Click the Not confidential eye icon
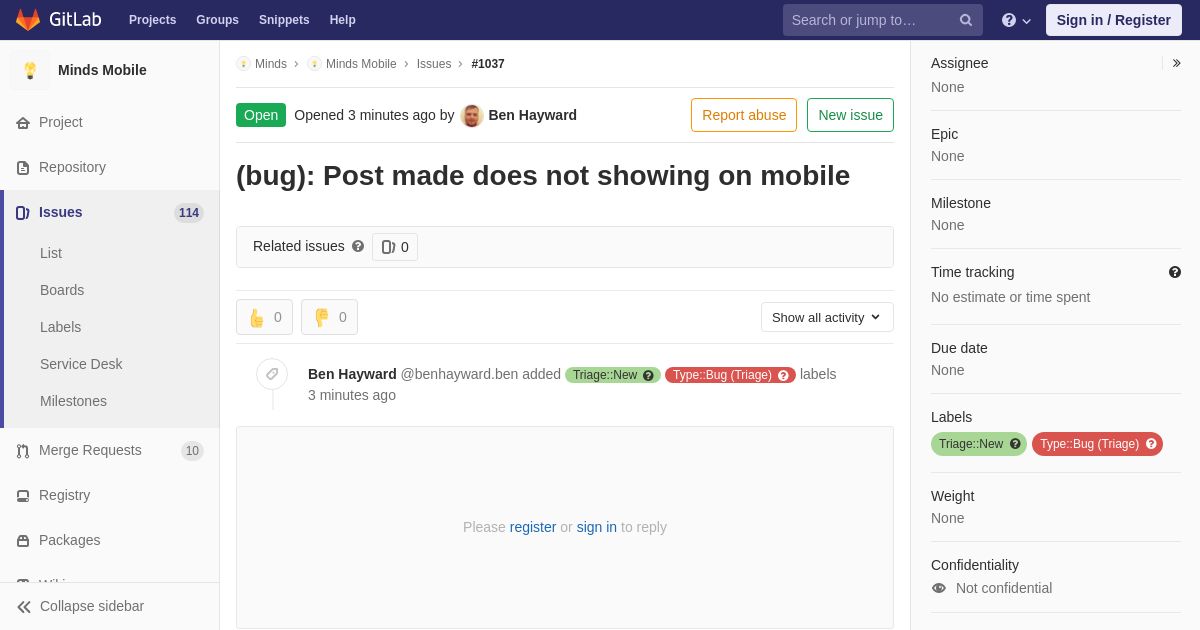The width and height of the screenshot is (1200, 630). coord(939,588)
